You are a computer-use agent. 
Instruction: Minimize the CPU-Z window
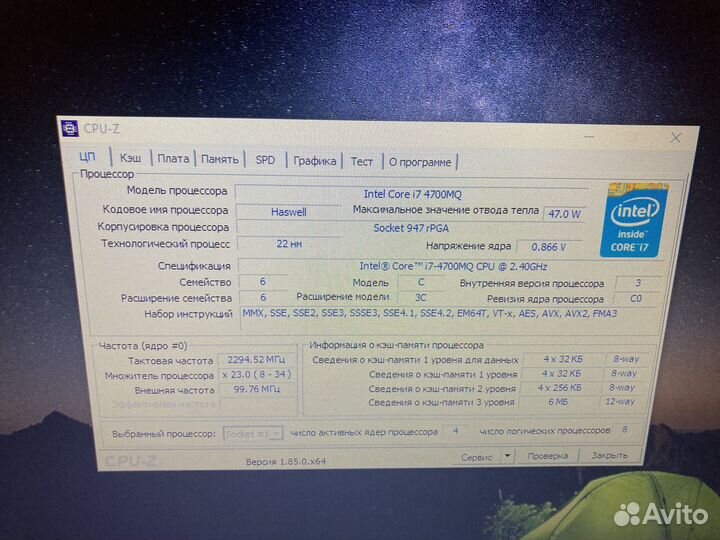tap(590, 136)
